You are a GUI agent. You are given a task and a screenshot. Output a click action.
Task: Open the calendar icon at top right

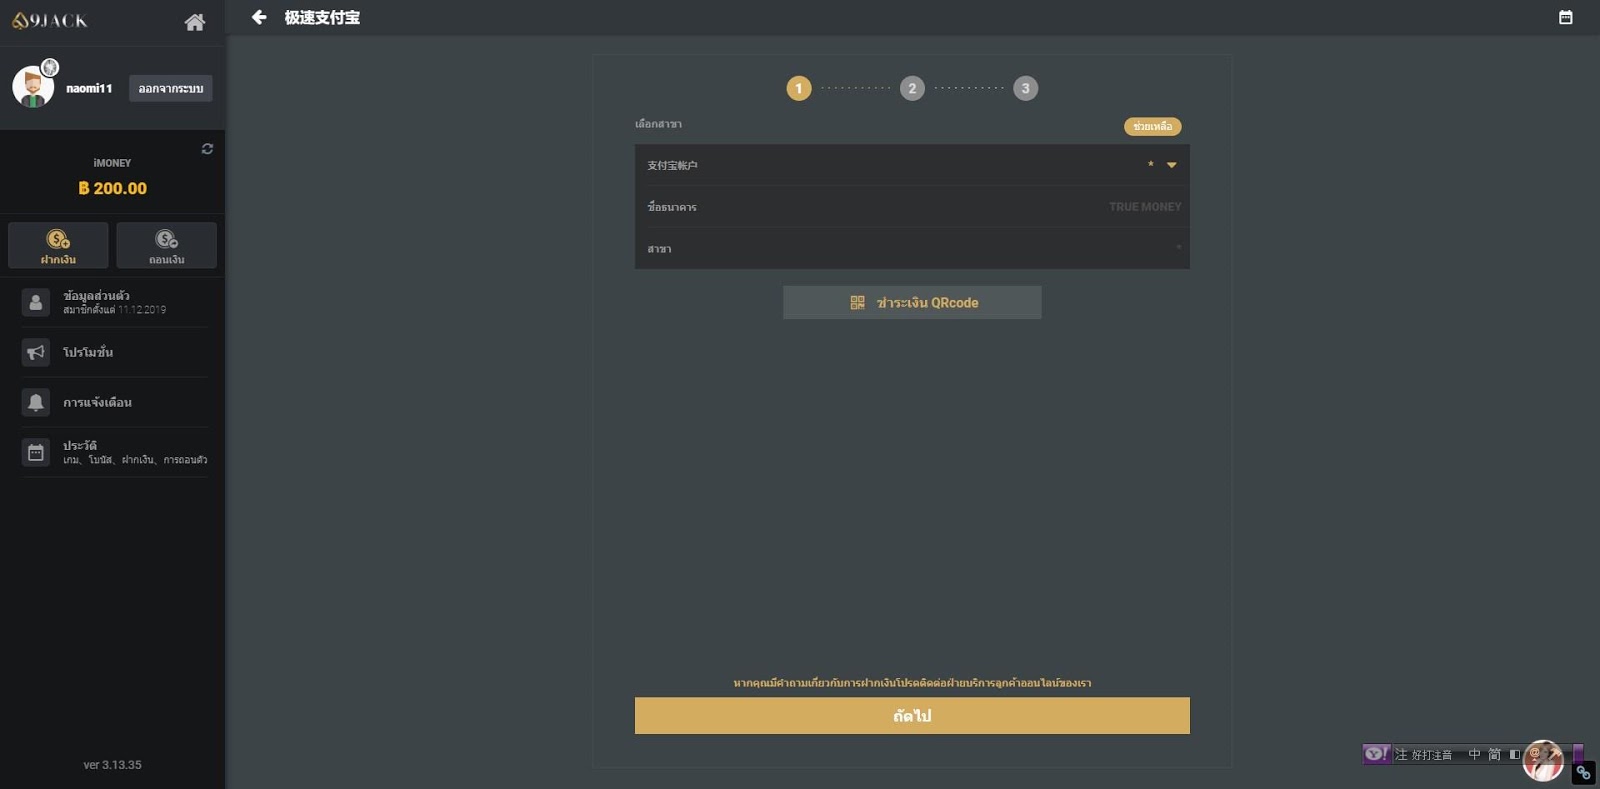tap(1566, 17)
